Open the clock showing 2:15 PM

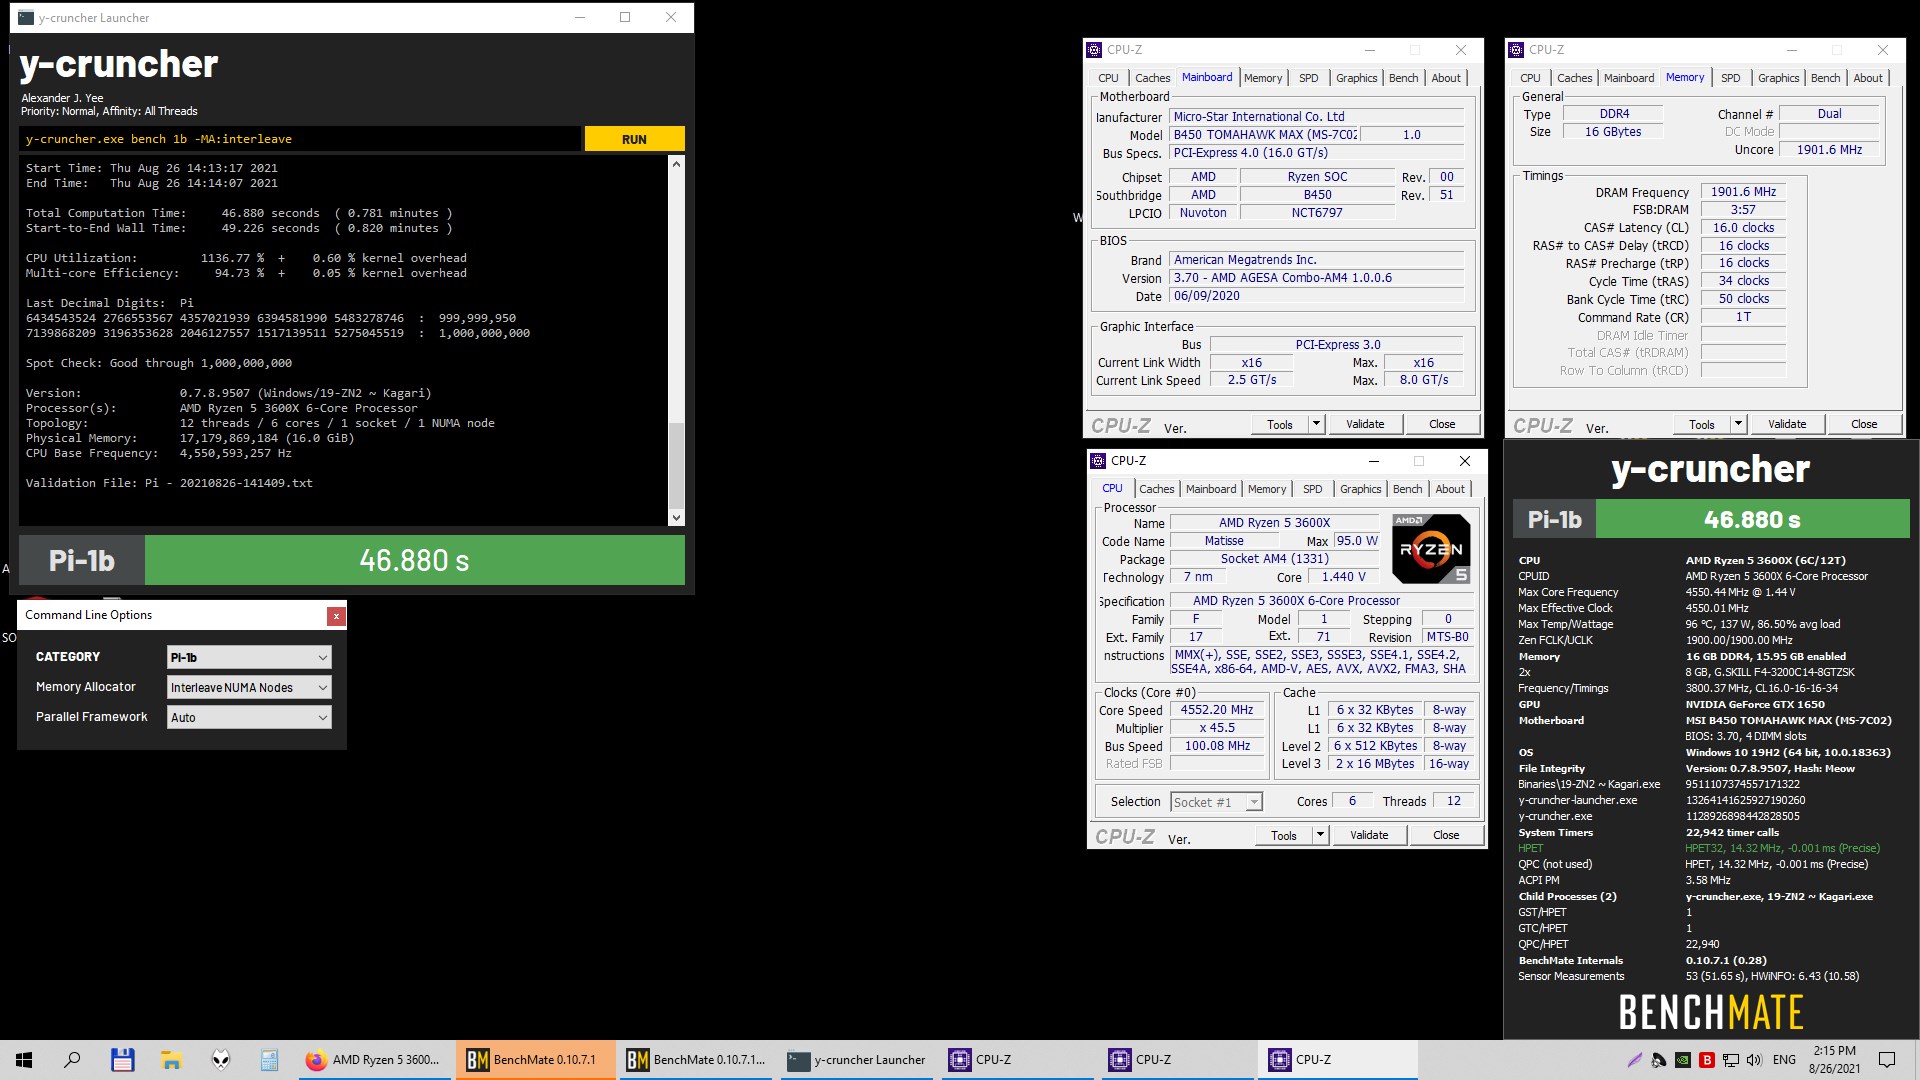click(1835, 1060)
